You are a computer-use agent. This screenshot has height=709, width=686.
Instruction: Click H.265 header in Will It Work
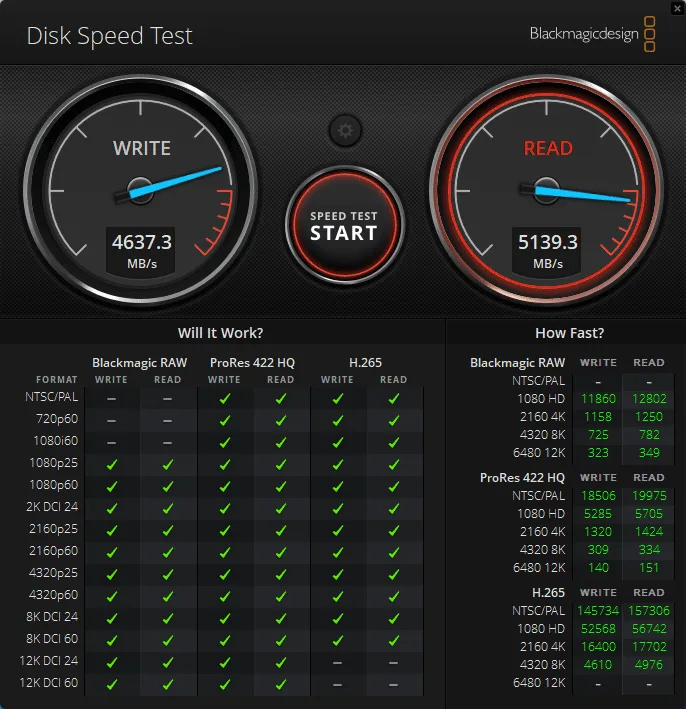[365, 363]
